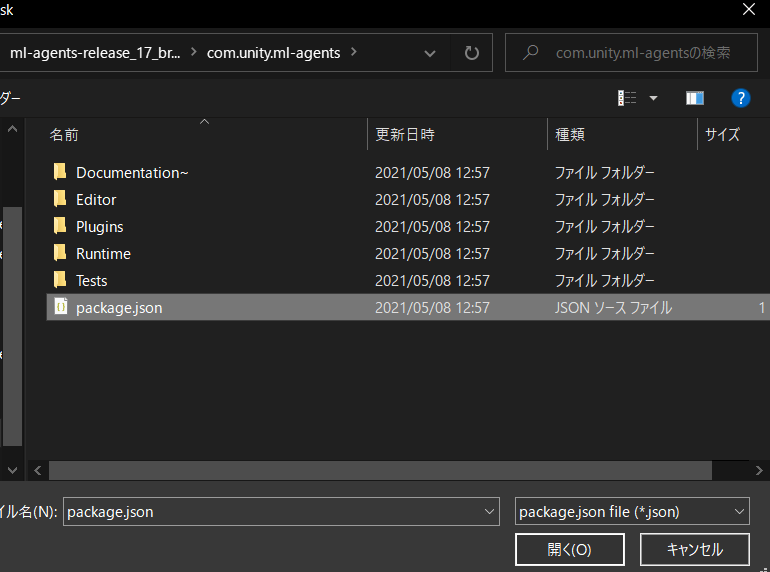The width and height of the screenshot is (770, 572).
Task: Open the help question mark icon
Action: click(x=741, y=98)
